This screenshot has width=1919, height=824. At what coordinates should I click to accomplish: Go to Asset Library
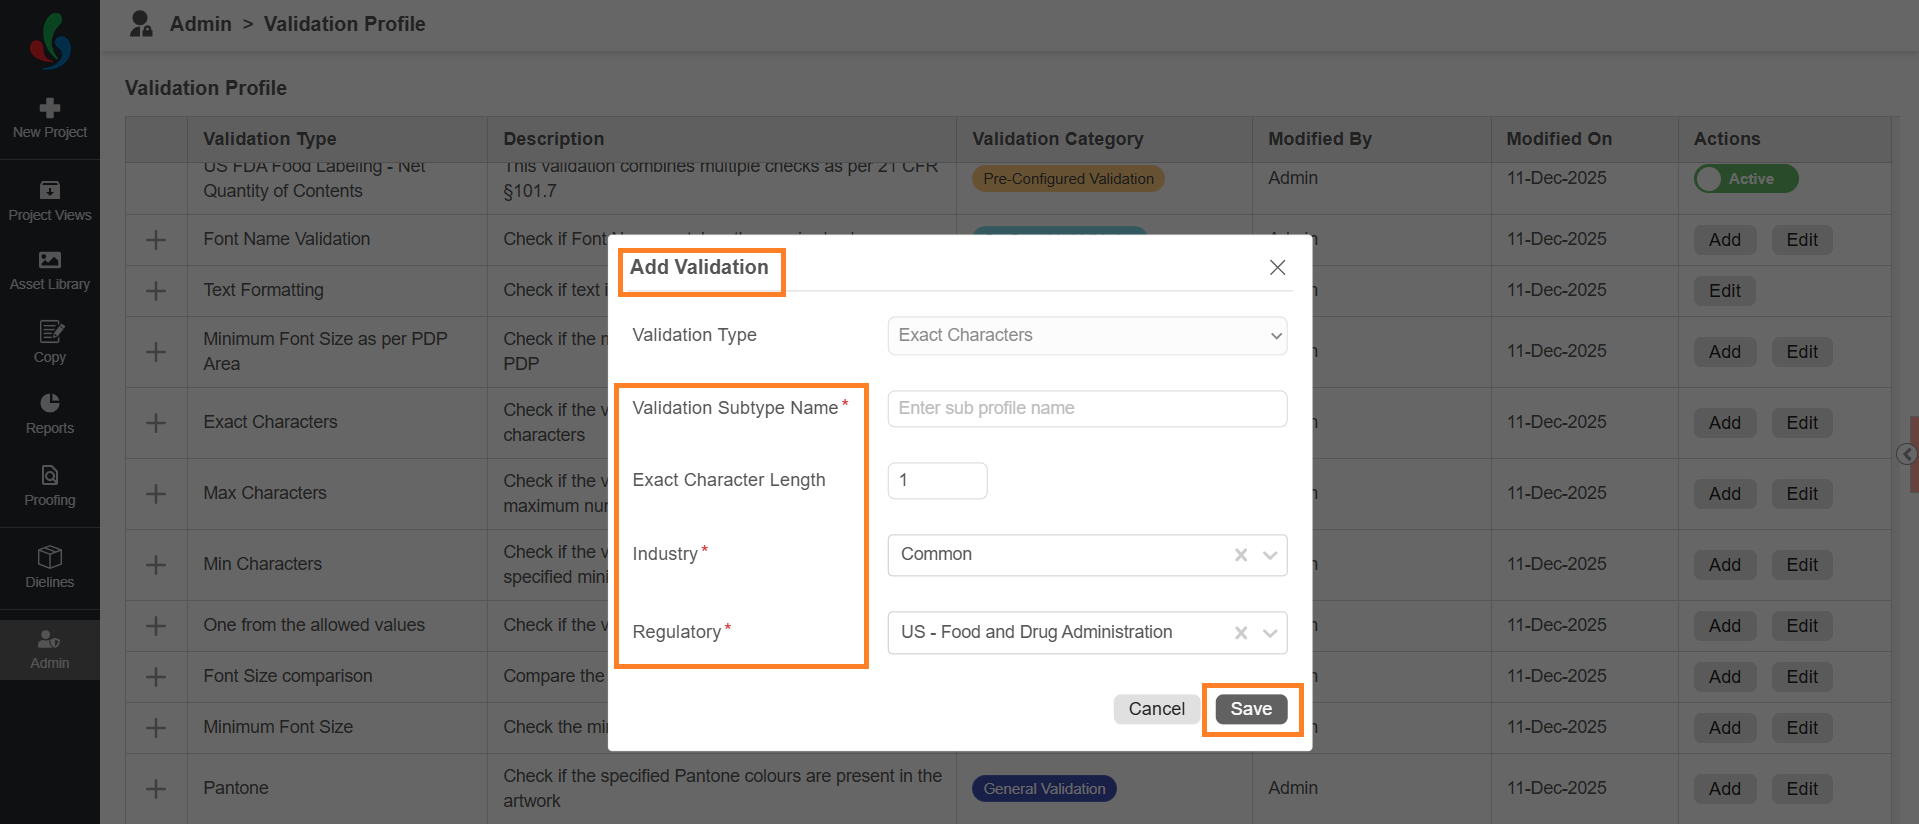coord(50,261)
